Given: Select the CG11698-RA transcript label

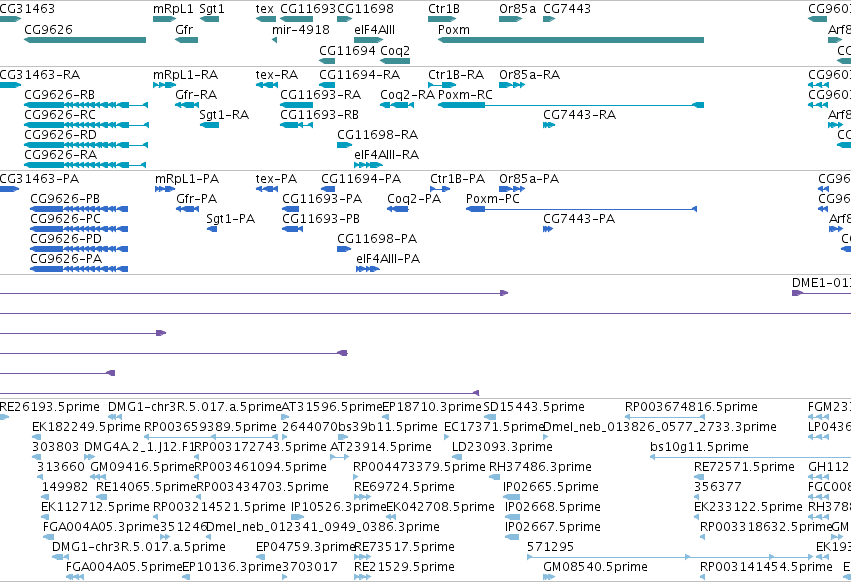Looking at the screenshot, I should pyautogui.click(x=378, y=135).
